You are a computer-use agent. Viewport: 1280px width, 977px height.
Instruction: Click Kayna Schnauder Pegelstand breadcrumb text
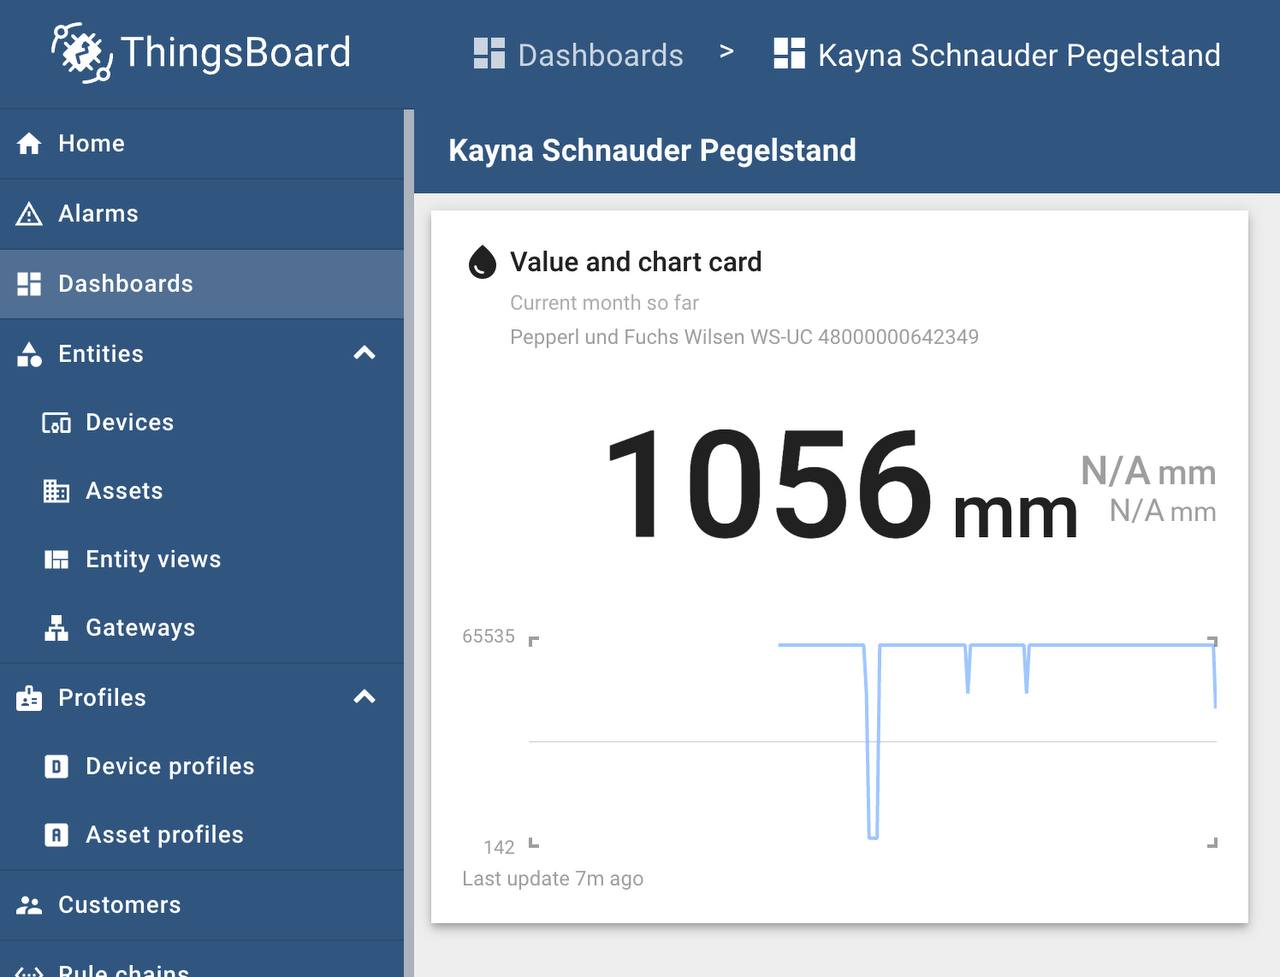tap(1019, 55)
